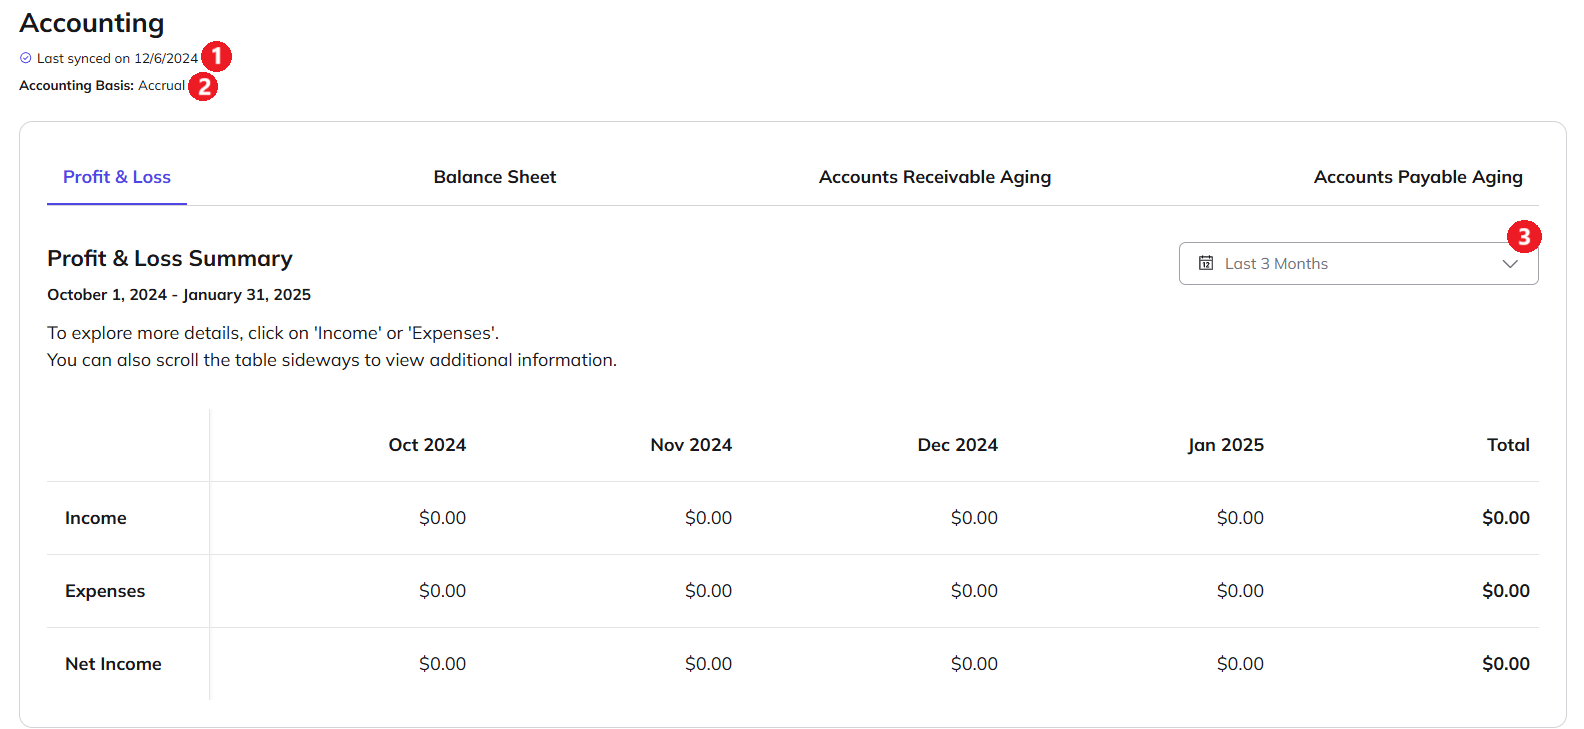
Task: Click the October 1, 2024 - January 31, 2025 range
Action: [179, 295]
